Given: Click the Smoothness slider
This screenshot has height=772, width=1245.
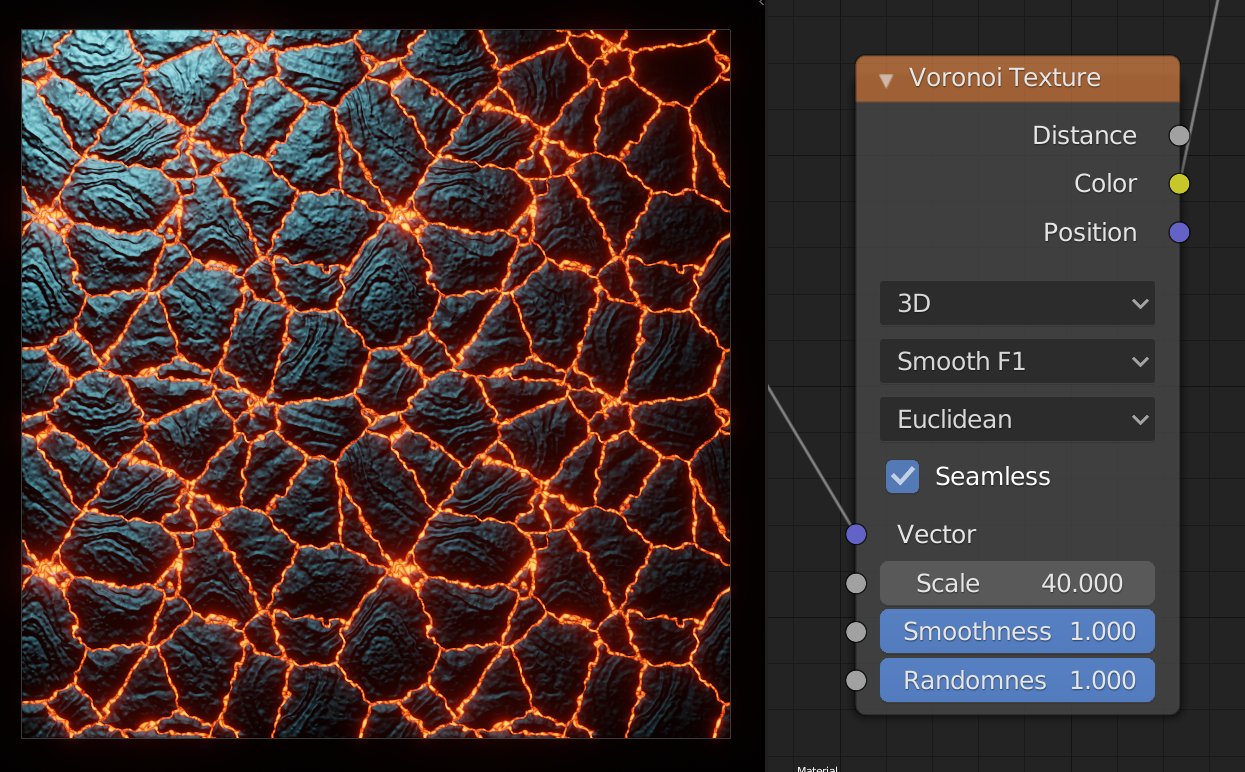Looking at the screenshot, I should tap(1017, 631).
